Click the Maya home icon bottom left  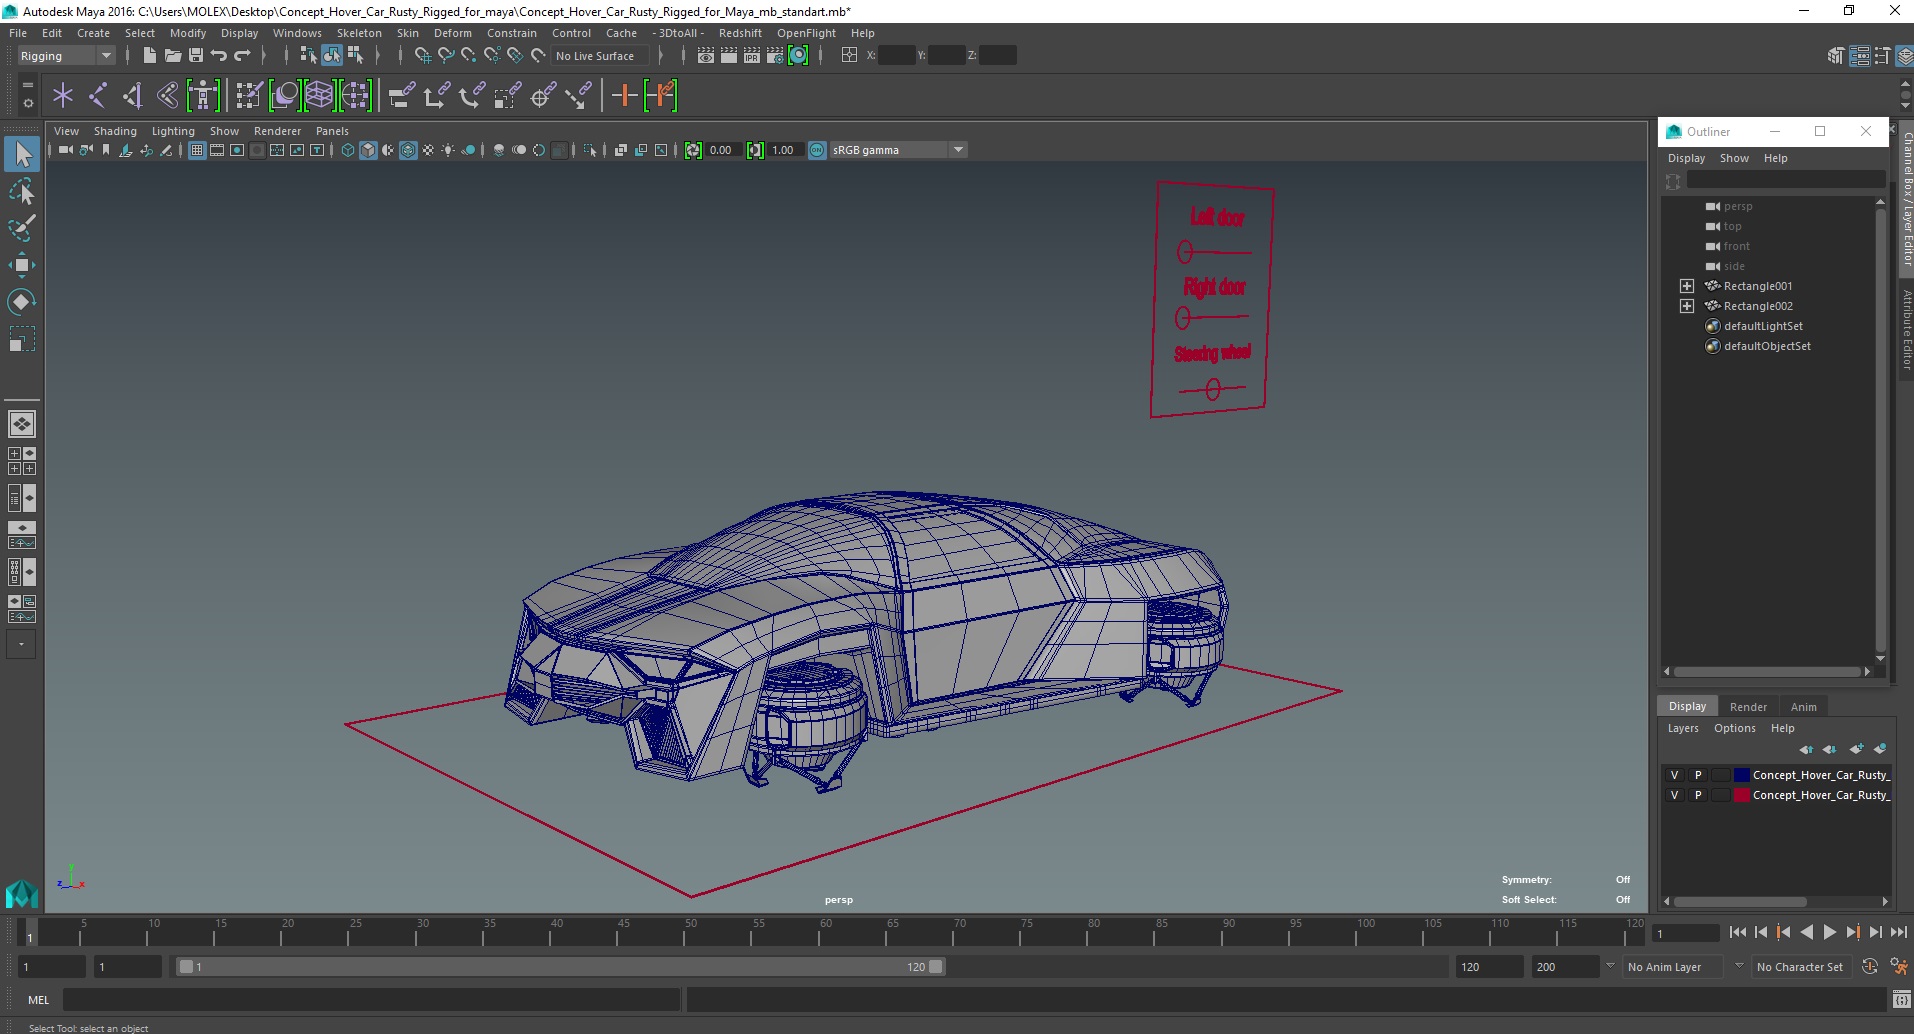pyautogui.click(x=21, y=893)
